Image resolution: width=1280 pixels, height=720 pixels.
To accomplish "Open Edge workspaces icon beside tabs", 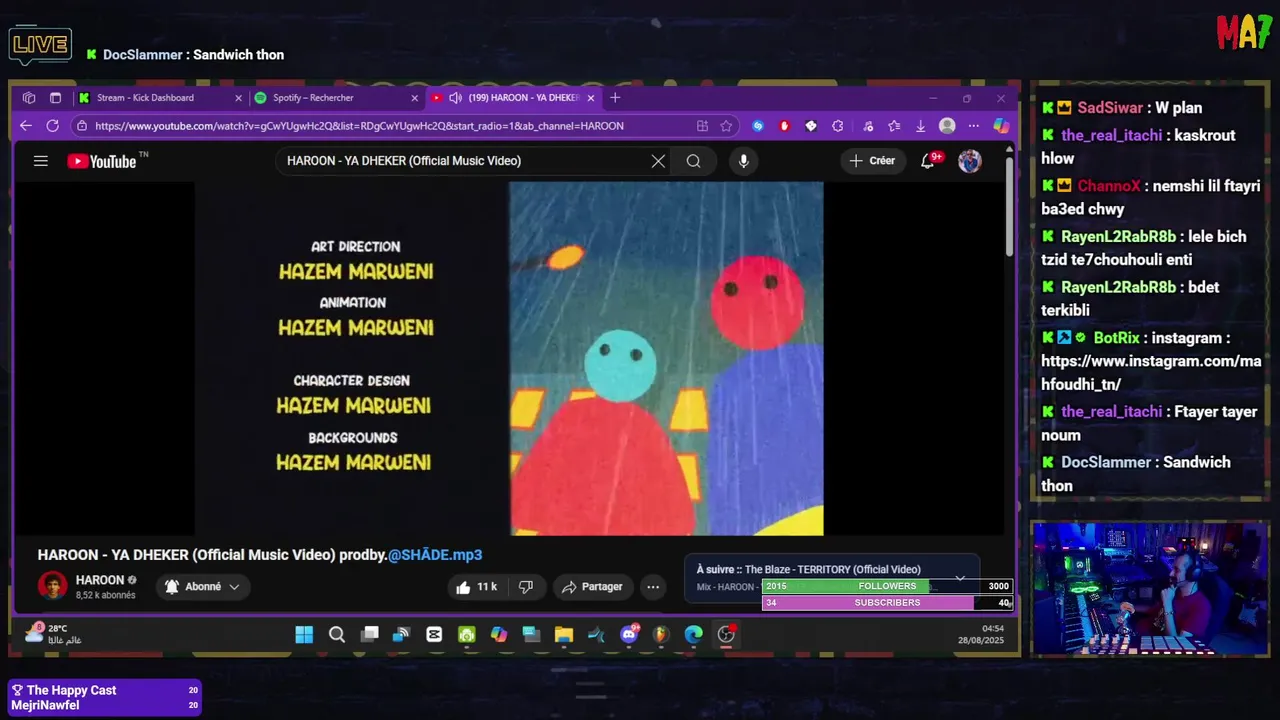I will click(29, 98).
